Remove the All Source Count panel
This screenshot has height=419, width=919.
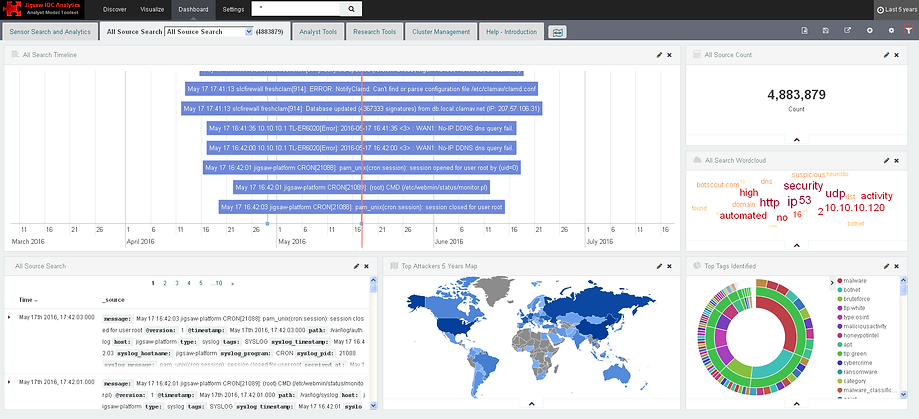(x=896, y=54)
